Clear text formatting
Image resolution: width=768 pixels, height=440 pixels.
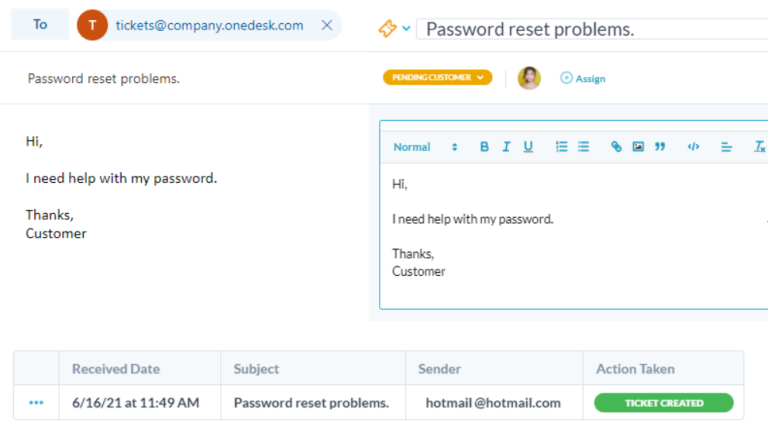[759, 147]
